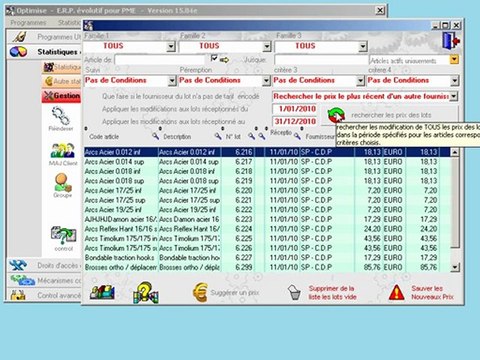This screenshot has width=480, height=360.
Task: Open the Suivi Pas de Conditions dropdown
Action: point(172,81)
